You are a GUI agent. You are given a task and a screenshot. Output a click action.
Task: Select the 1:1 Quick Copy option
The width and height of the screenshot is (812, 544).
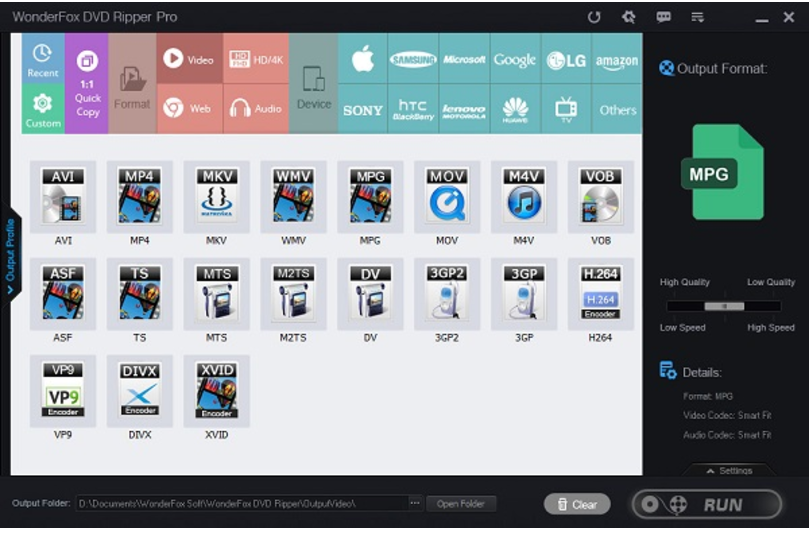pos(87,83)
